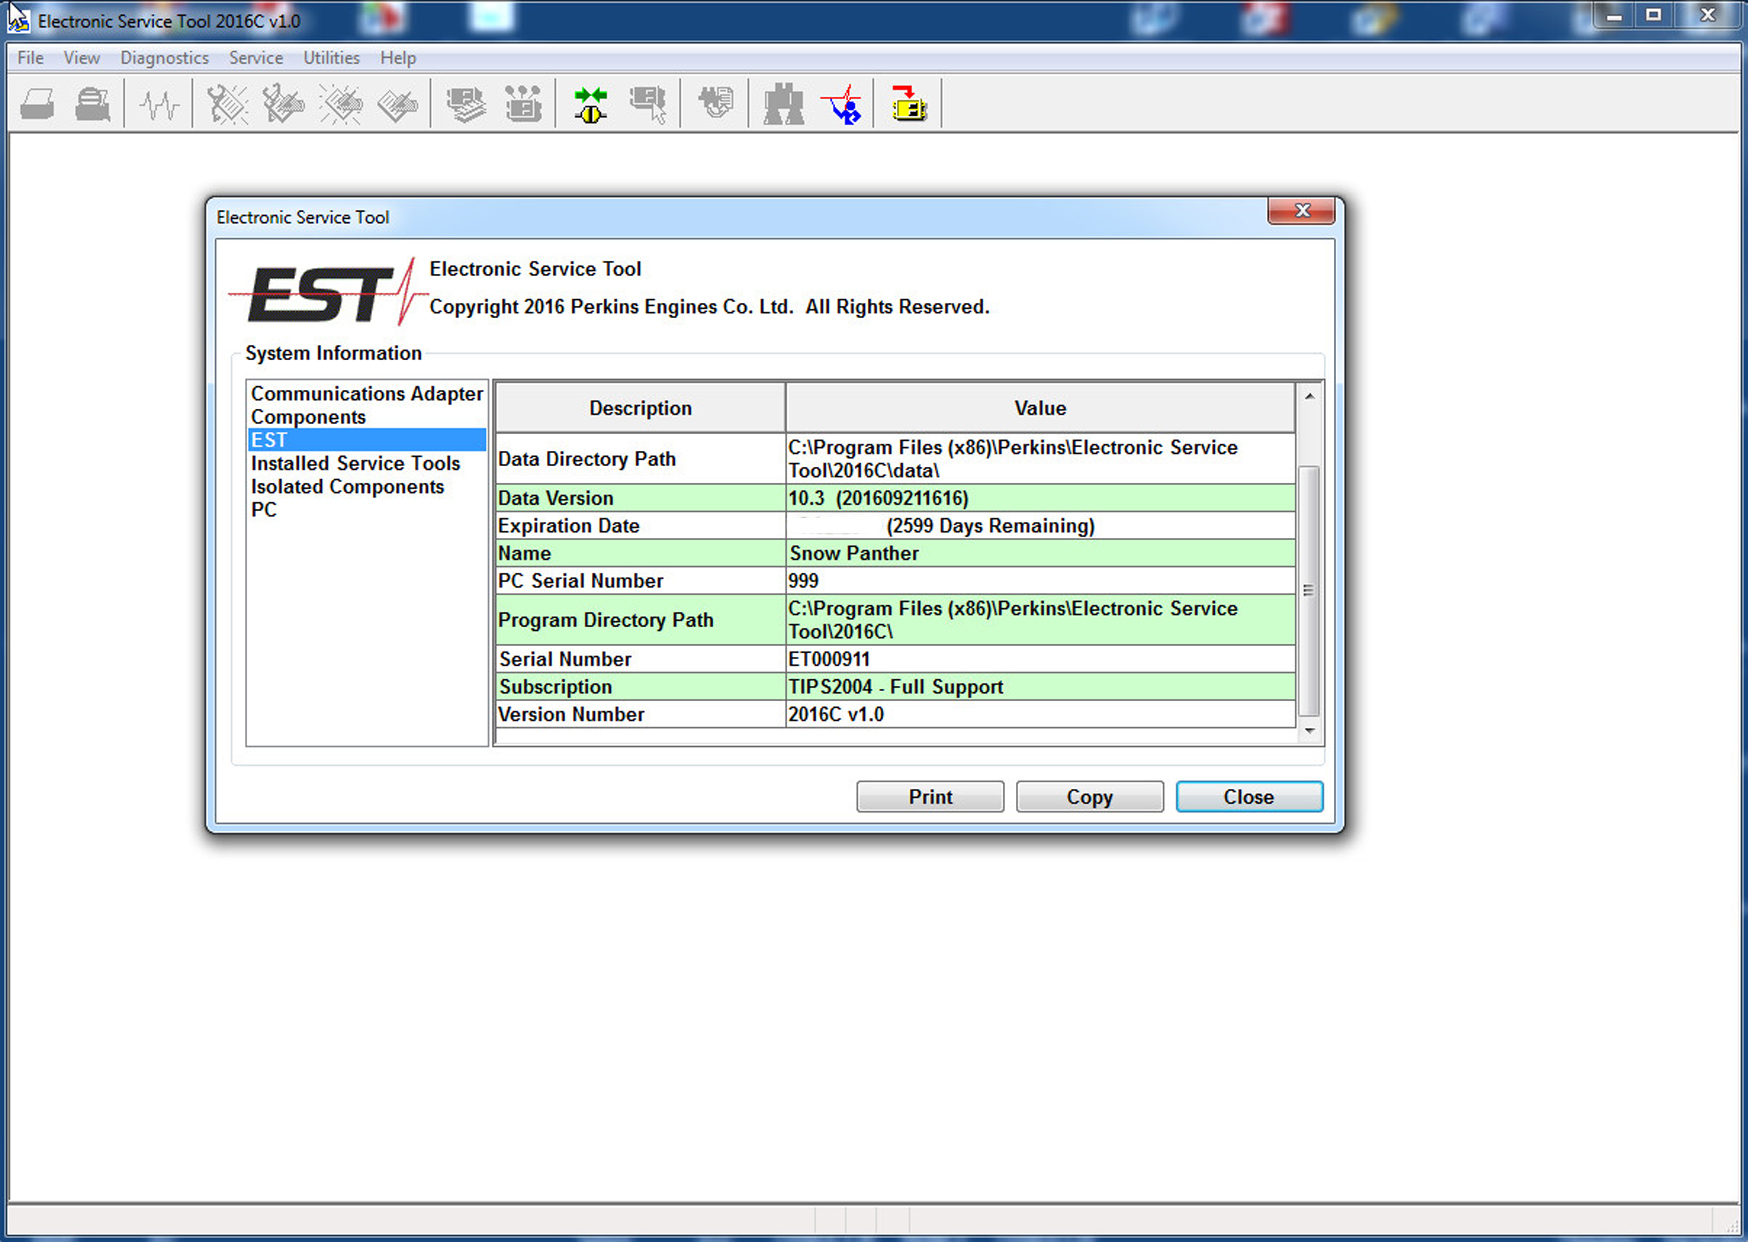Screen dimensions: 1748x1242
Task: Click the ECM select cursor icon
Action: [x=648, y=104]
